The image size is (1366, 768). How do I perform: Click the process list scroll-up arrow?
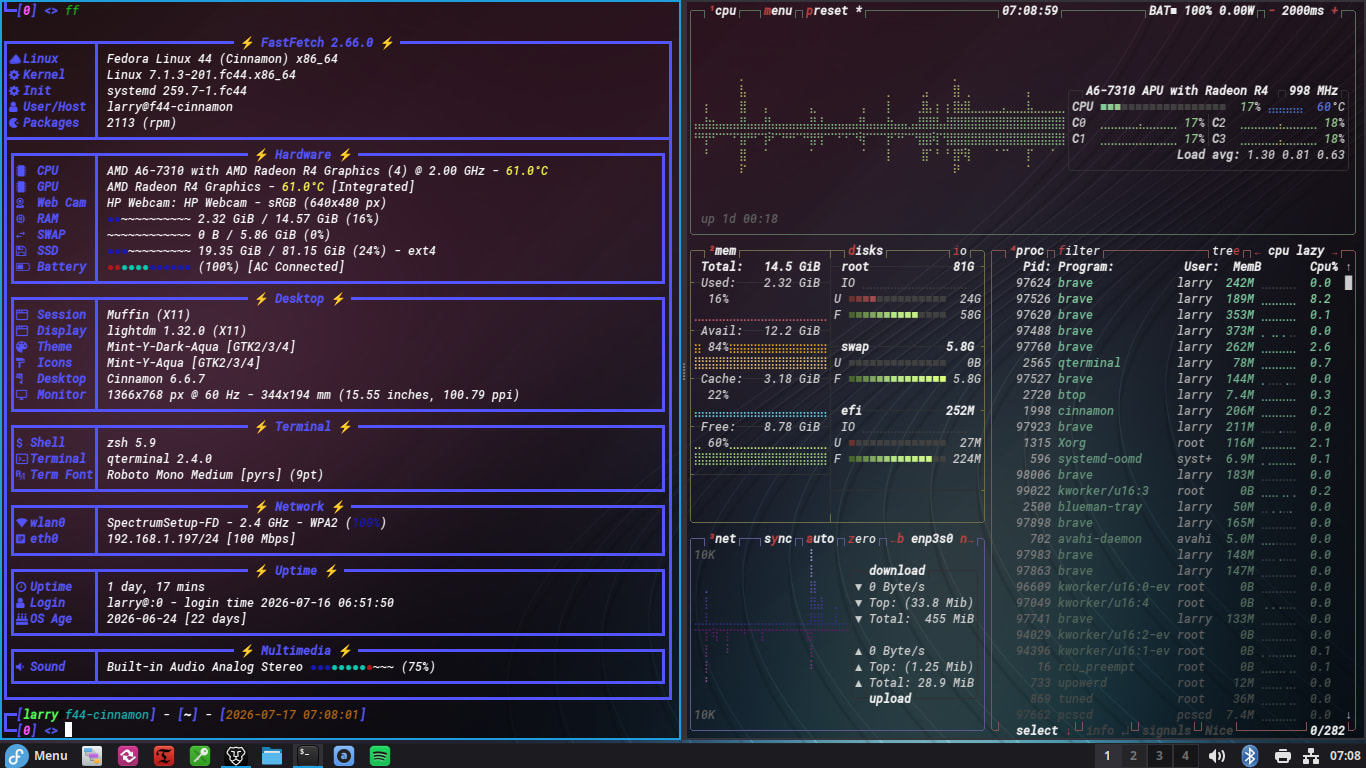tap(1348, 267)
